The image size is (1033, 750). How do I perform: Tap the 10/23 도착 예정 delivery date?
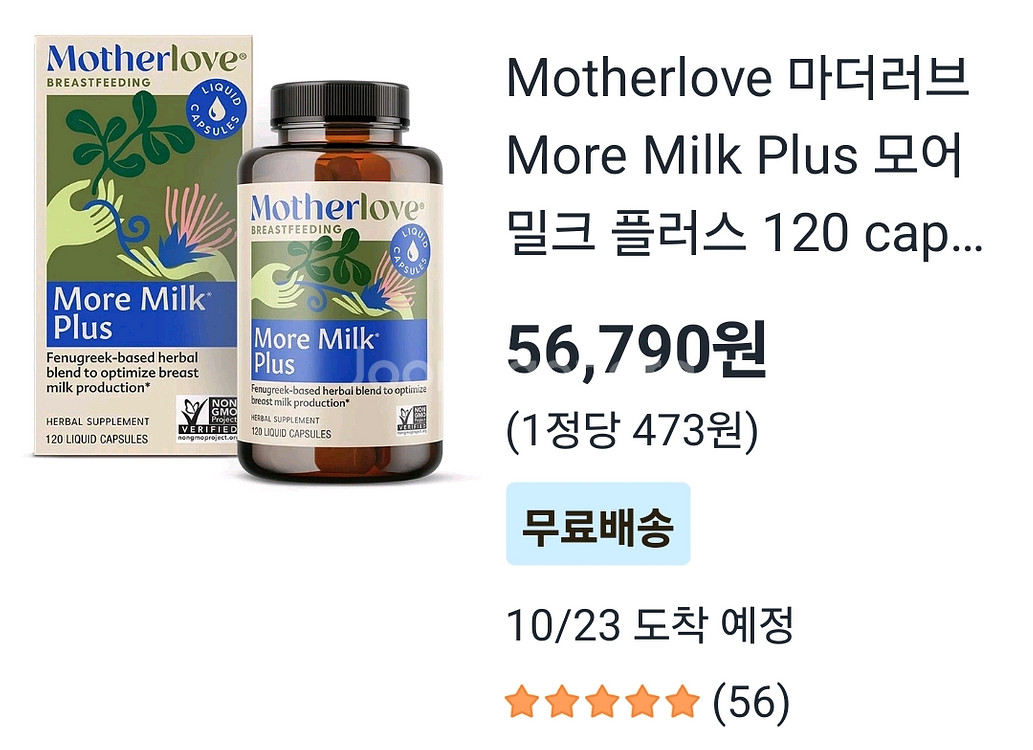coord(650,624)
